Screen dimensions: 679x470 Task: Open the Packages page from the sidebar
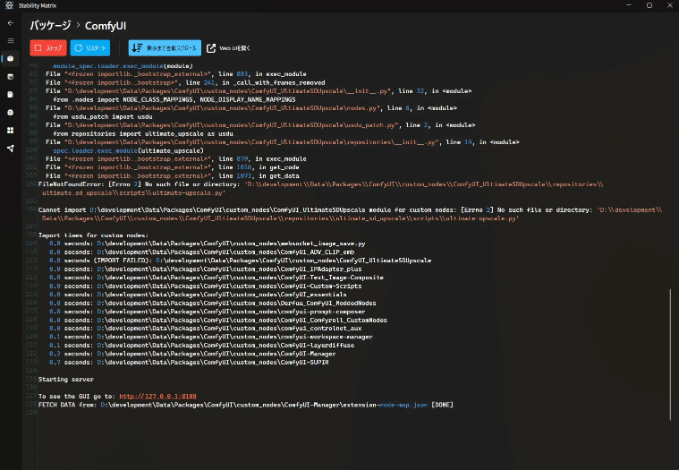(10, 58)
